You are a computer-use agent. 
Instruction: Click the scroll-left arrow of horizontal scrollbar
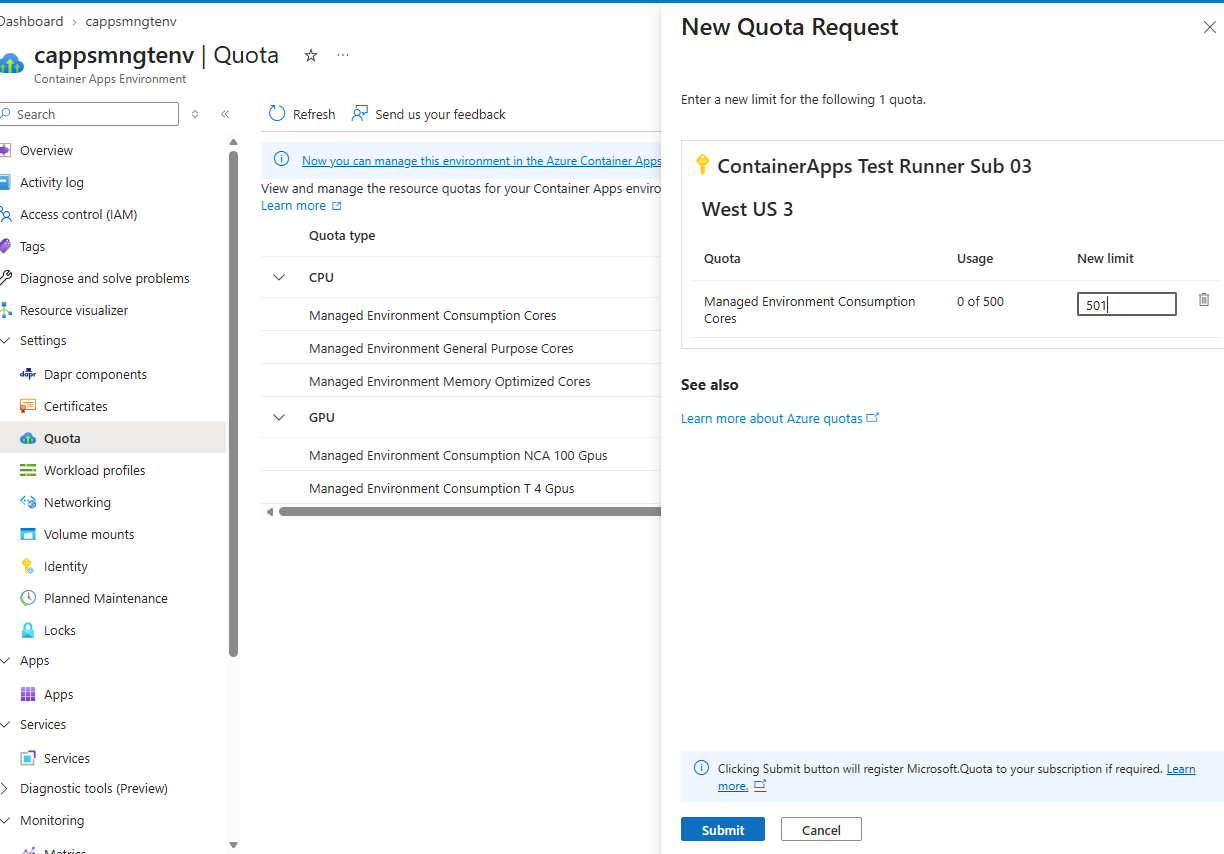[269, 511]
